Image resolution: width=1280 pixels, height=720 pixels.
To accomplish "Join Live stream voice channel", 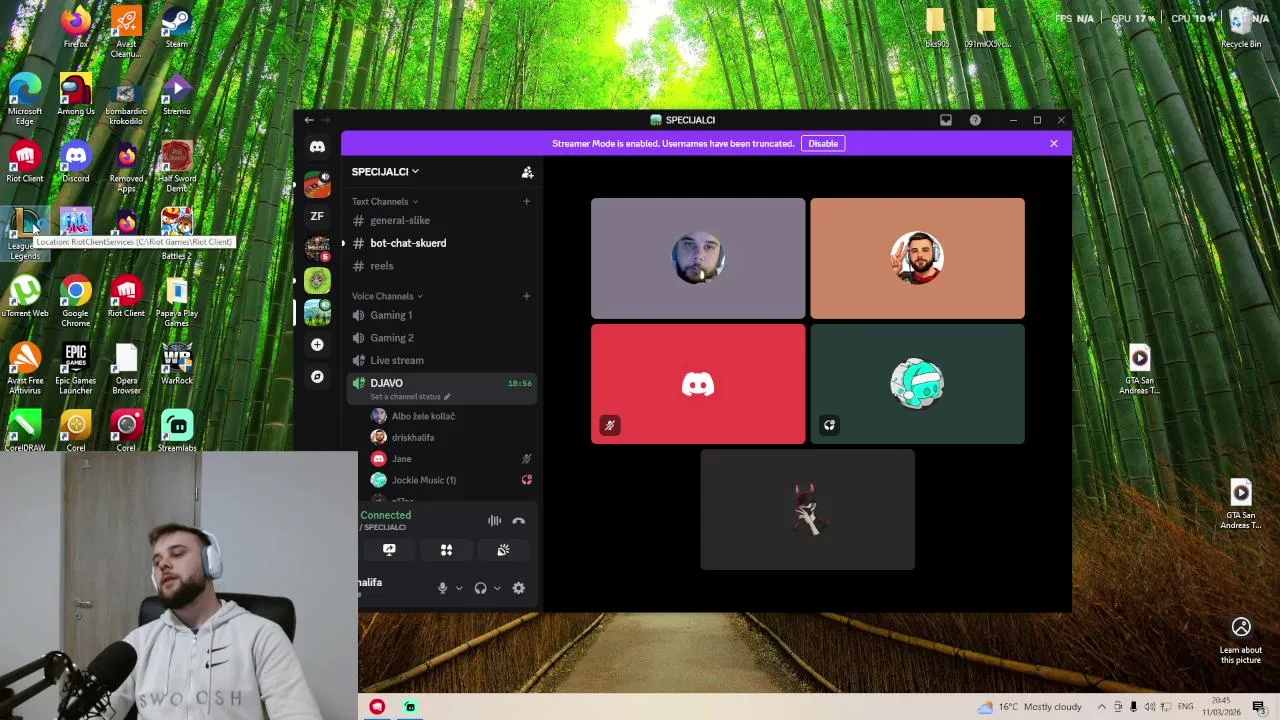I will 441,360.
